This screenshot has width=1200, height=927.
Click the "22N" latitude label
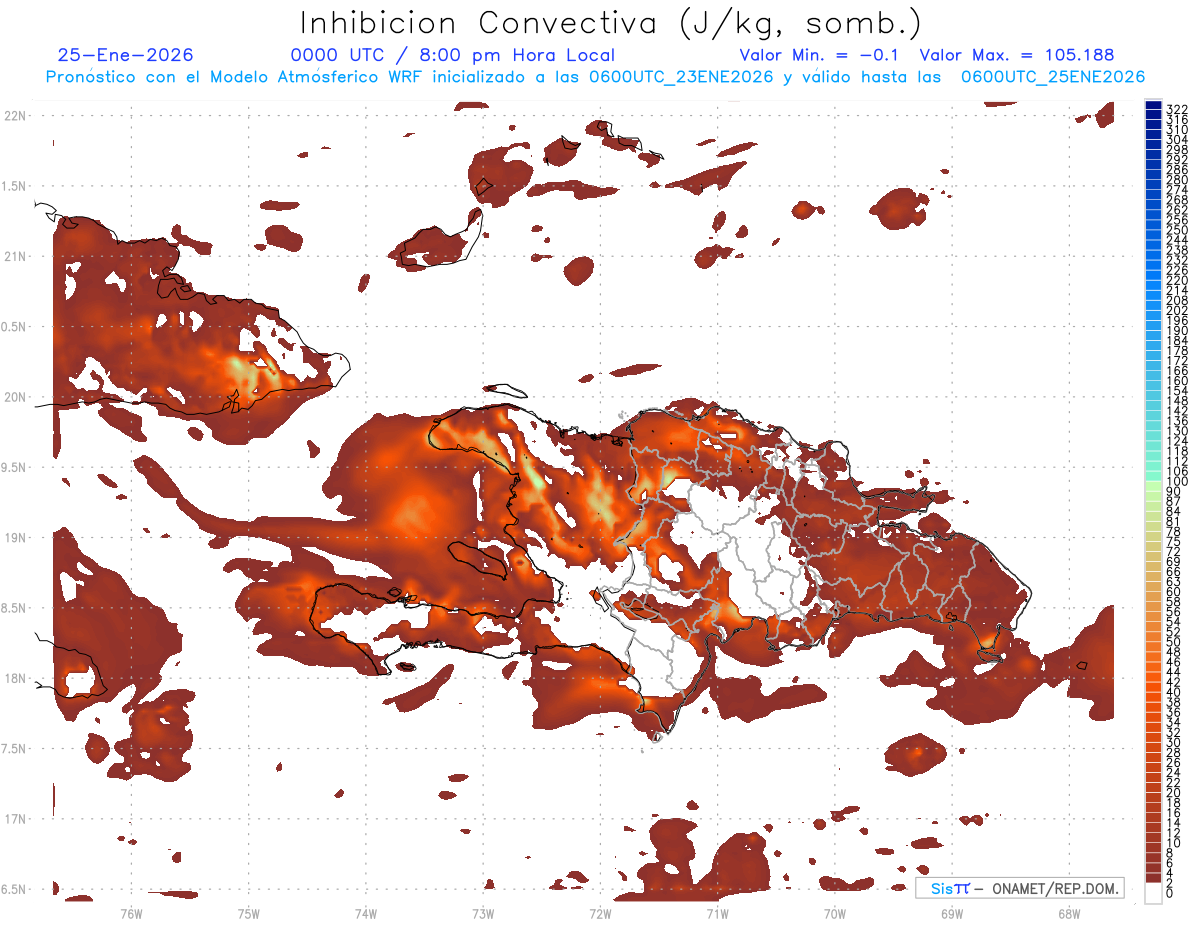point(16,116)
